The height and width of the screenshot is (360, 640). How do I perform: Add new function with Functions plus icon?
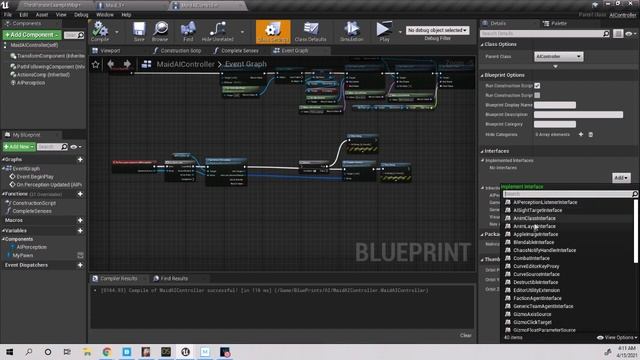point(80,194)
